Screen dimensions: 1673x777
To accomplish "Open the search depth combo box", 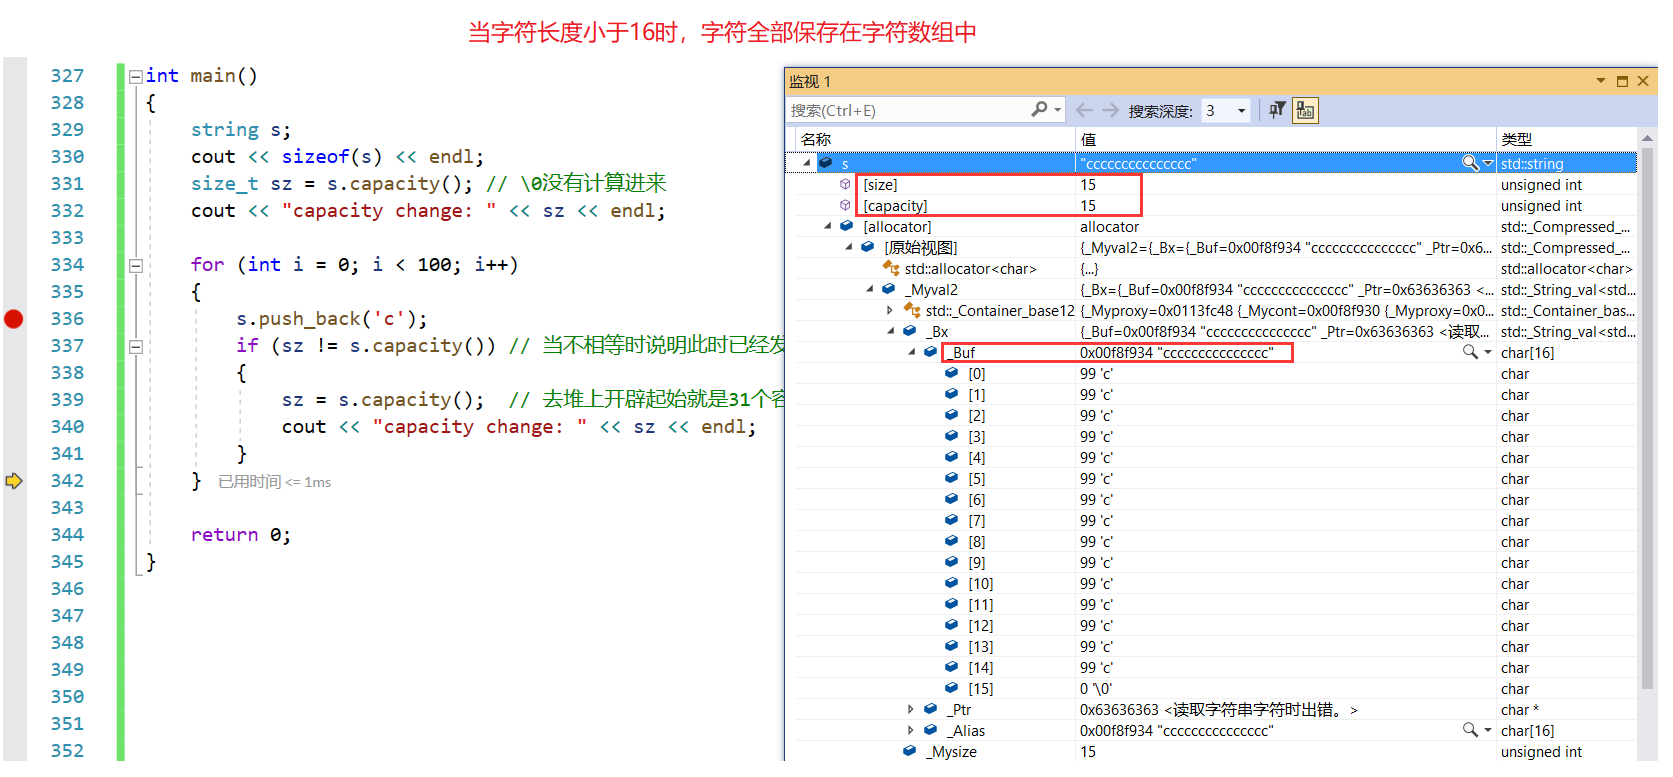I will pos(1226,110).
